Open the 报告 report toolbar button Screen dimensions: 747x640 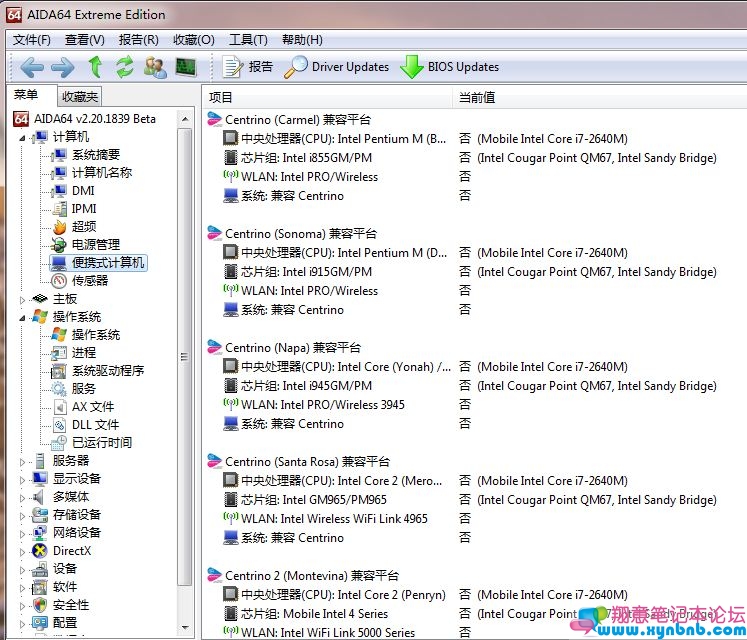click(x=248, y=67)
